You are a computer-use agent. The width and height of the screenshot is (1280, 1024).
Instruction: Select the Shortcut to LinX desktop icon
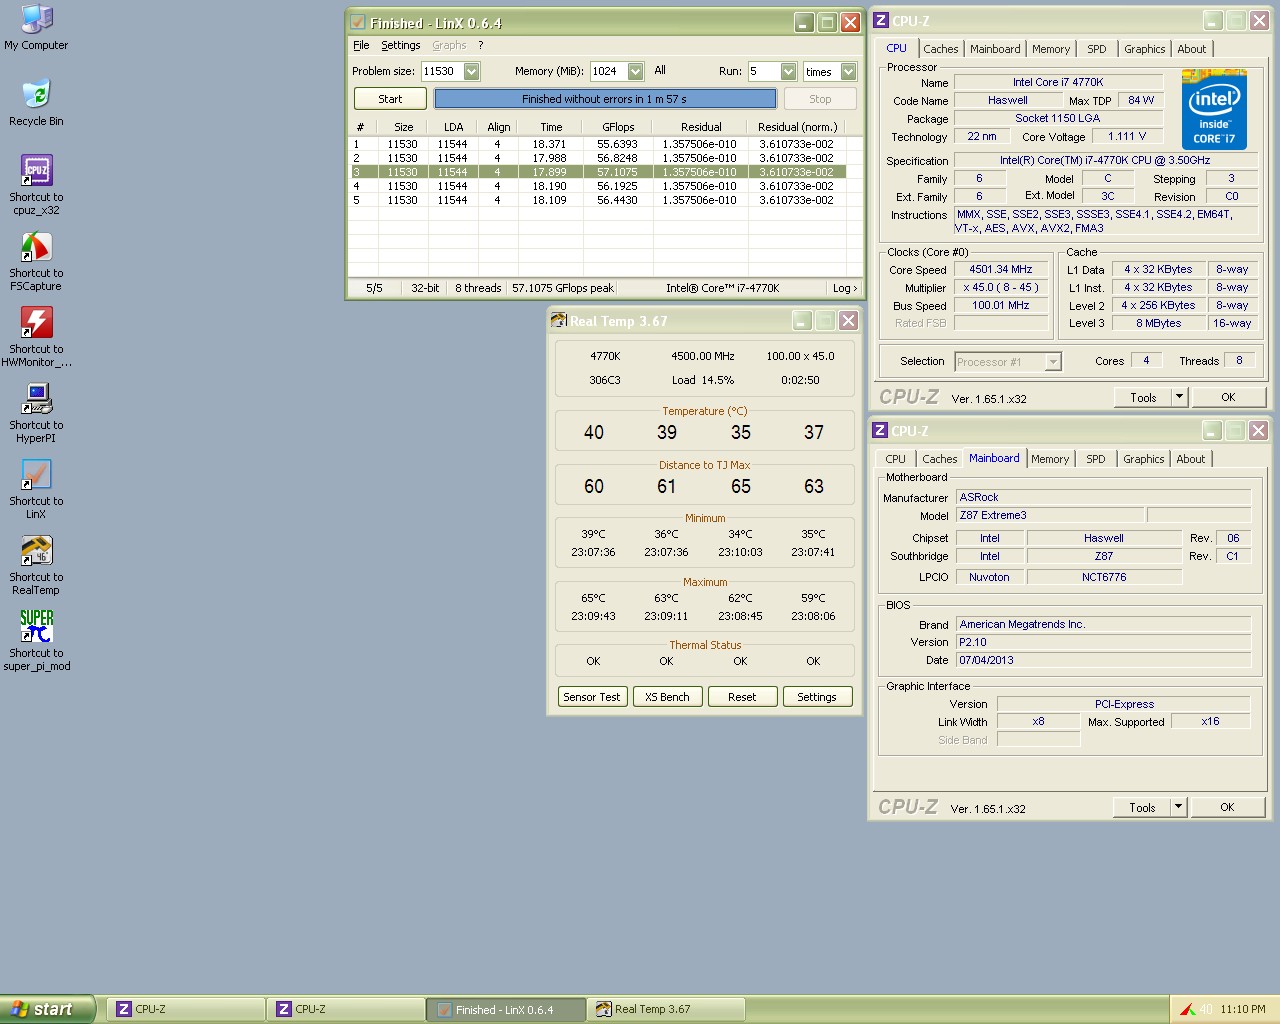(36, 489)
